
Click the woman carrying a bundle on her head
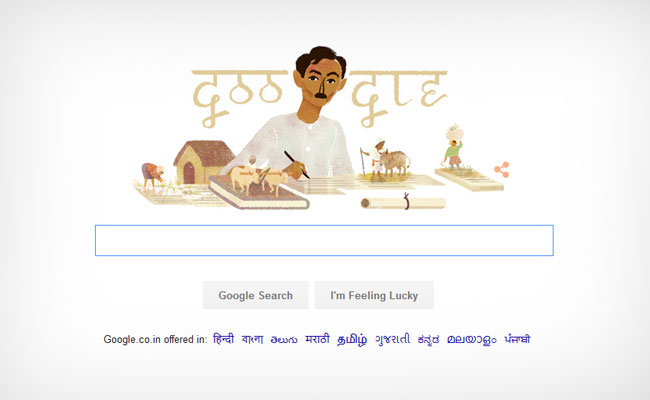click(454, 148)
